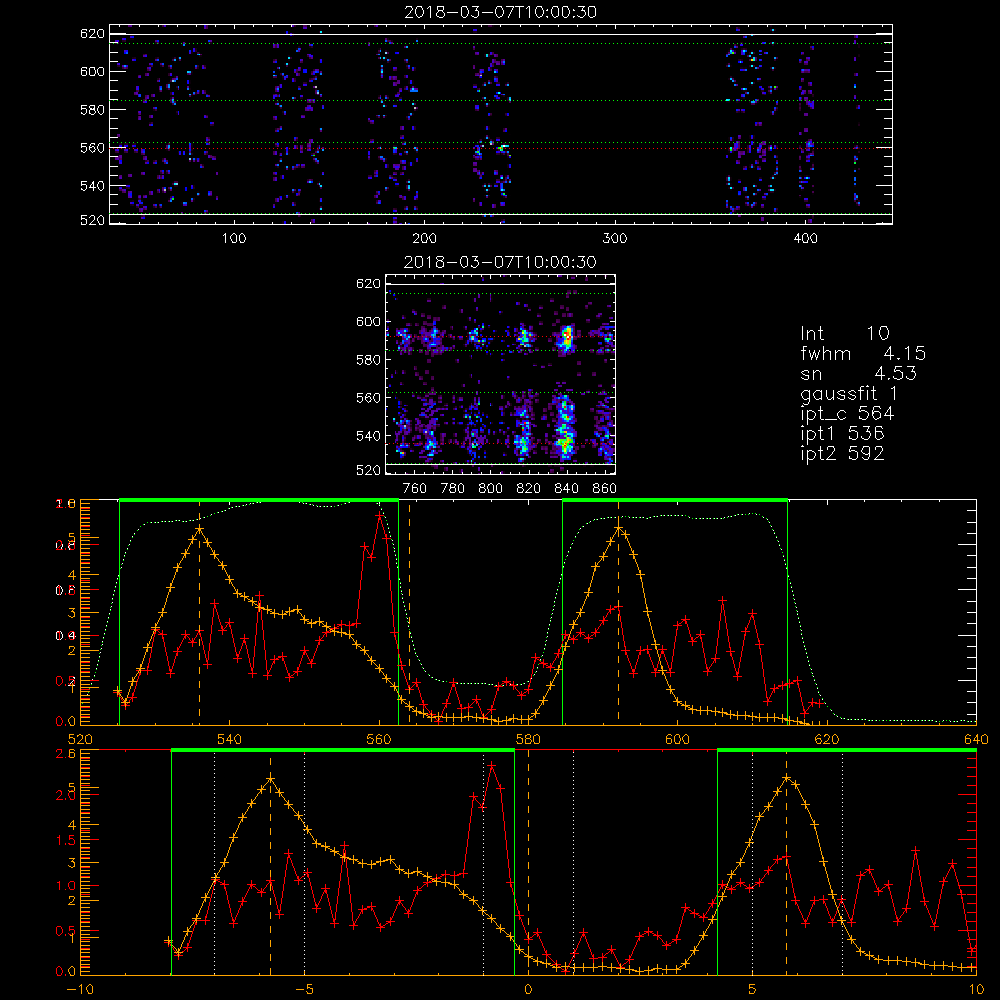Select the 'Int 10' parameter text
The width and height of the screenshot is (1000, 1000).
pos(845,334)
